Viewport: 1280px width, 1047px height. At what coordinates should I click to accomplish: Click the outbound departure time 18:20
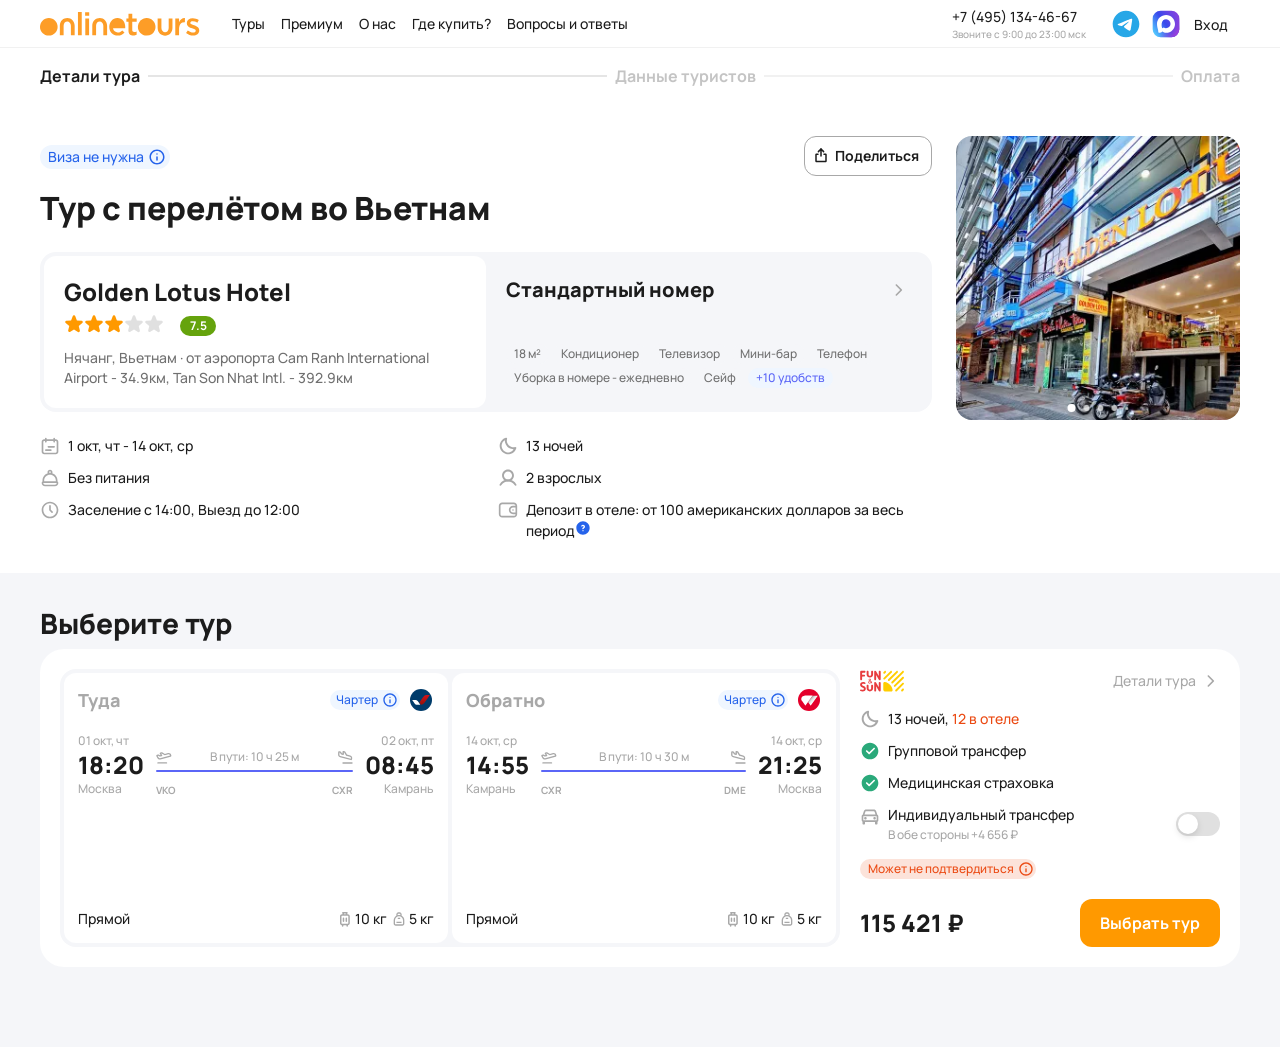(x=111, y=766)
